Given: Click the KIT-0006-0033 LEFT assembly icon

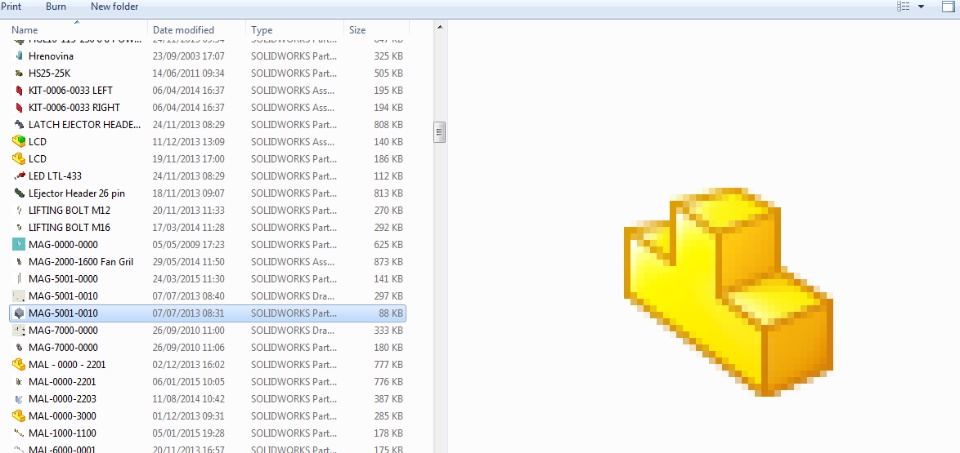Looking at the screenshot, I should click(x=18, y=90).
